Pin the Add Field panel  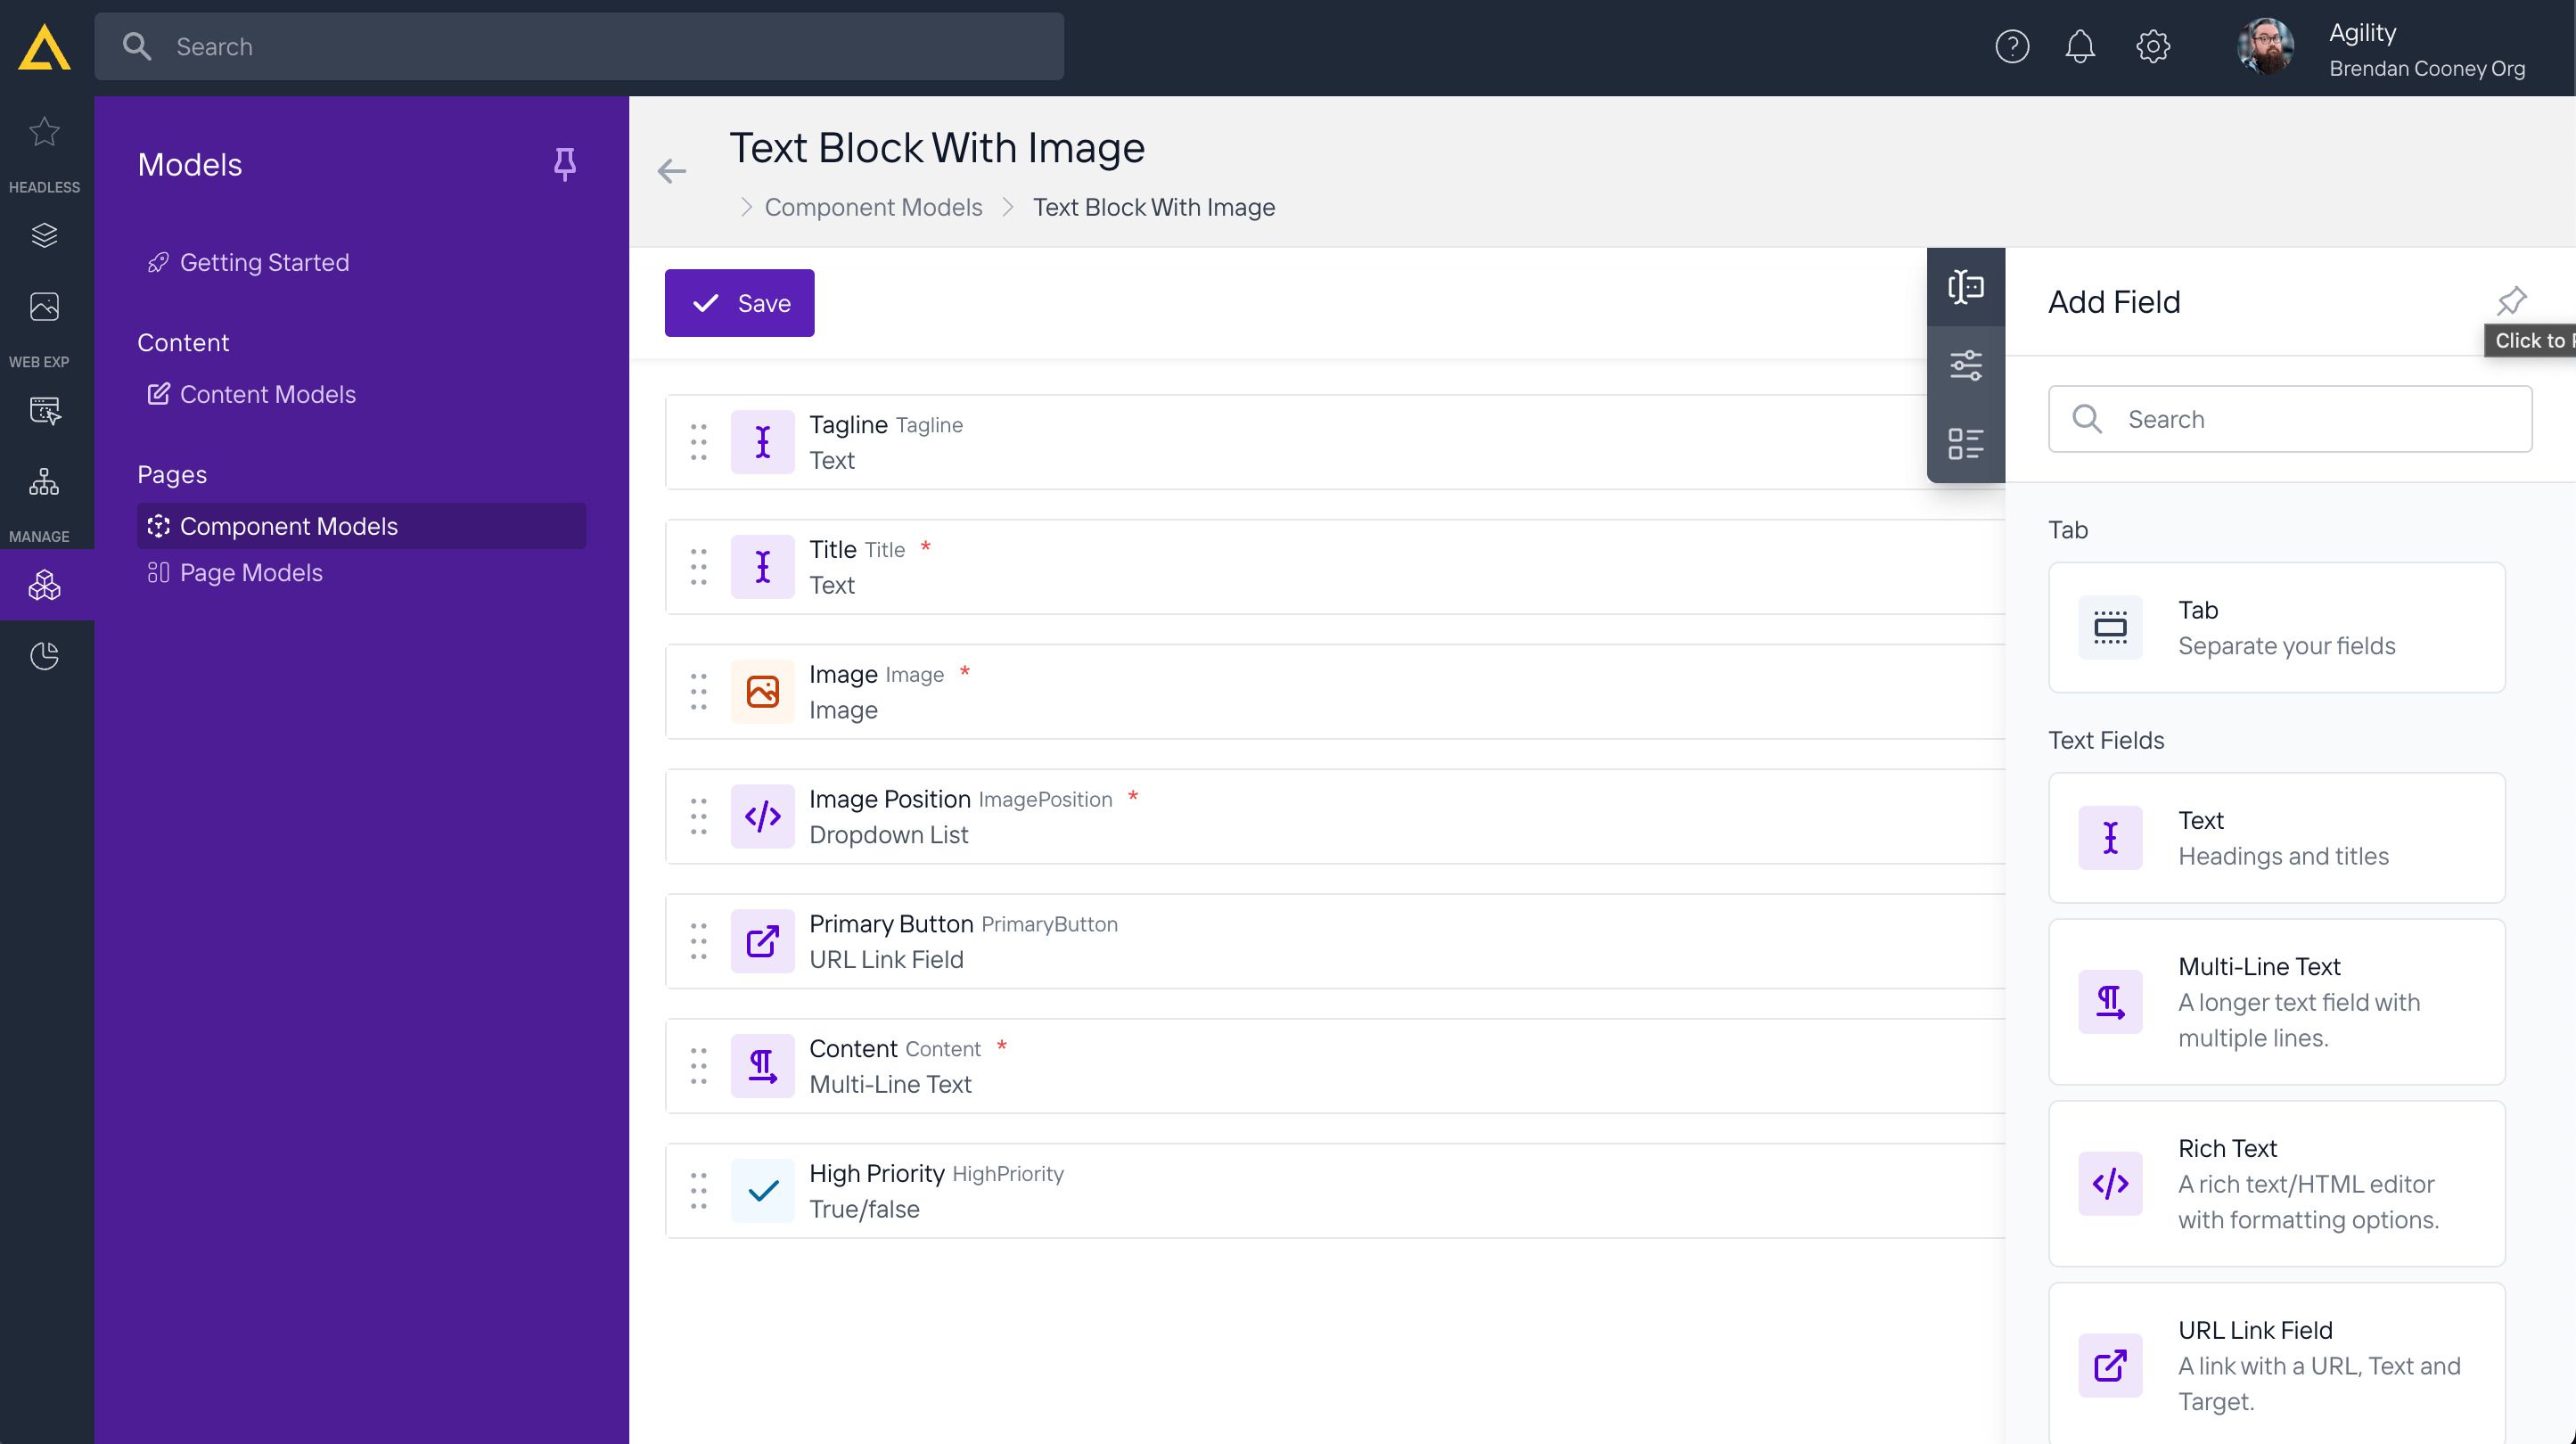[2511, 300]
